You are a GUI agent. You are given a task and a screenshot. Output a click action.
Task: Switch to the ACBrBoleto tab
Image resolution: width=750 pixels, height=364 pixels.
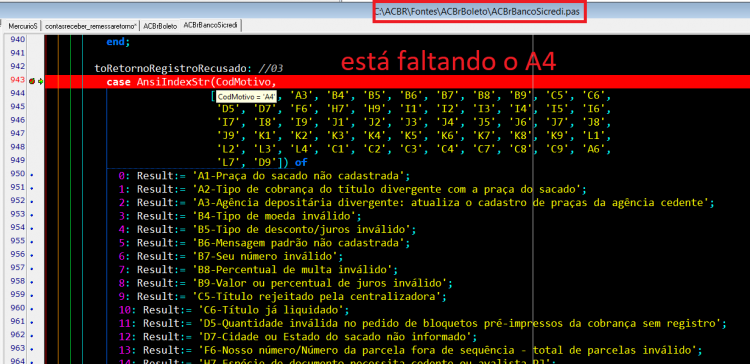coord(160,25)
